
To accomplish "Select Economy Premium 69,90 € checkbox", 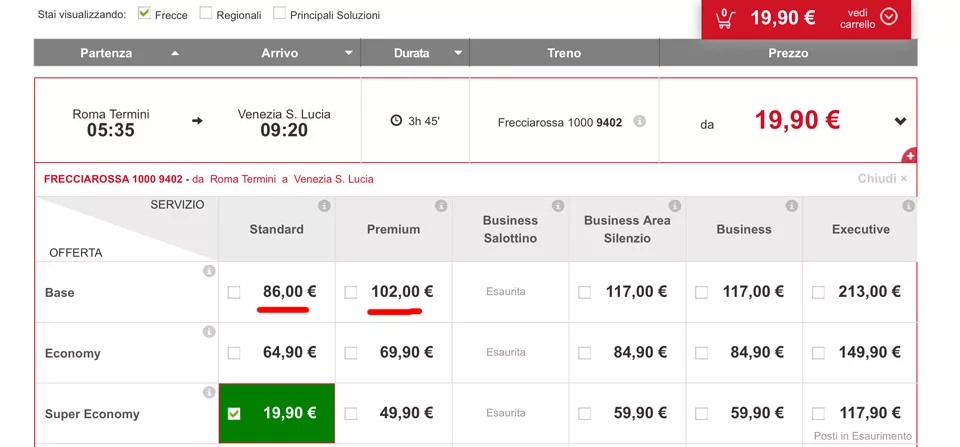I will 351,353.
